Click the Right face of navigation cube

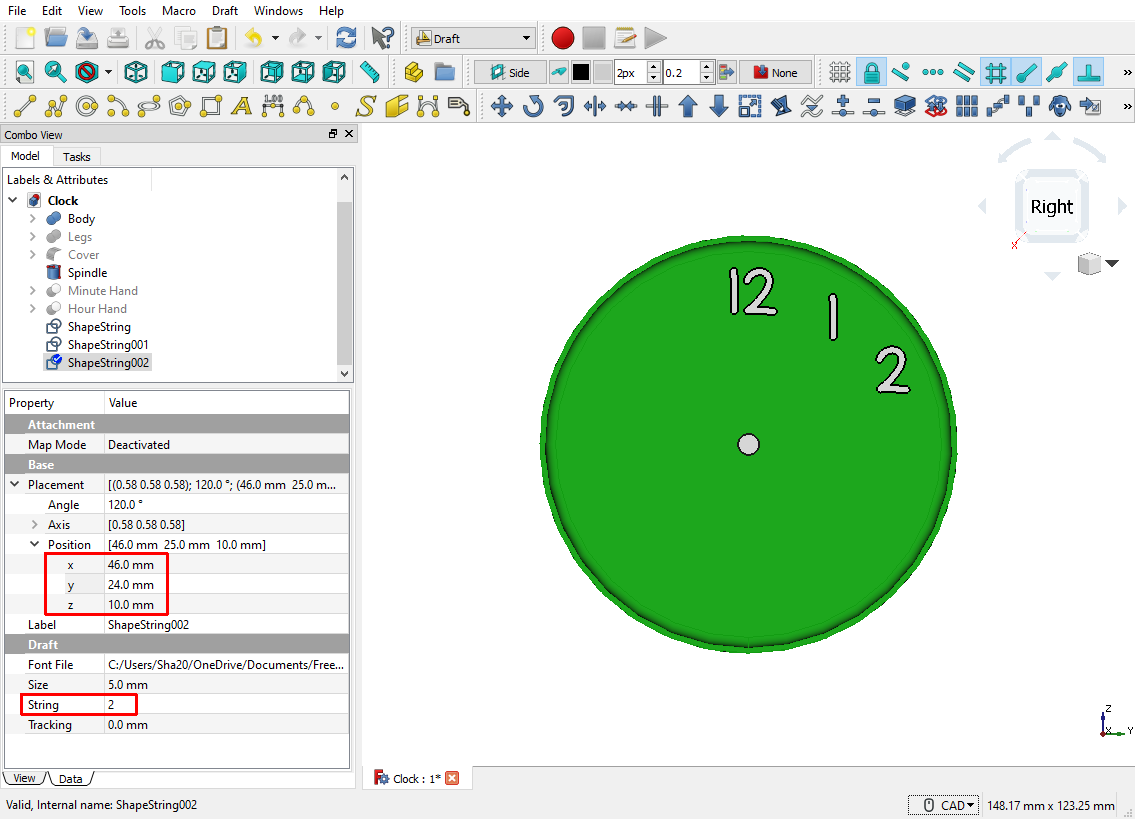(x=1052, y=207)
